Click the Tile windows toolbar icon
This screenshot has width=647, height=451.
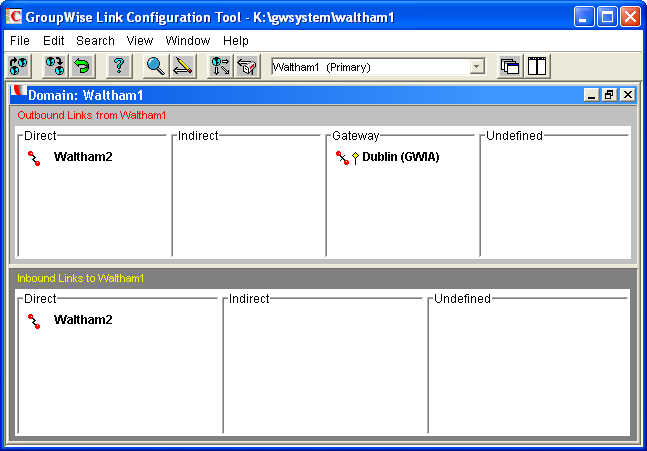pyautogui.click(x=537, y=66)
